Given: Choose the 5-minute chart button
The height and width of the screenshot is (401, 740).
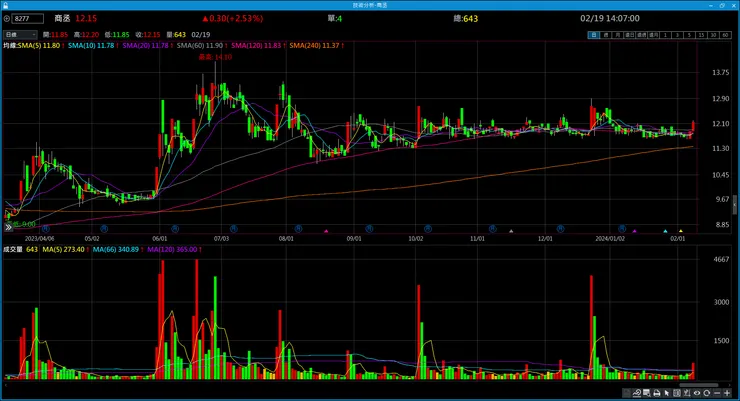Looking at the screenshot, I should (689, 35).
